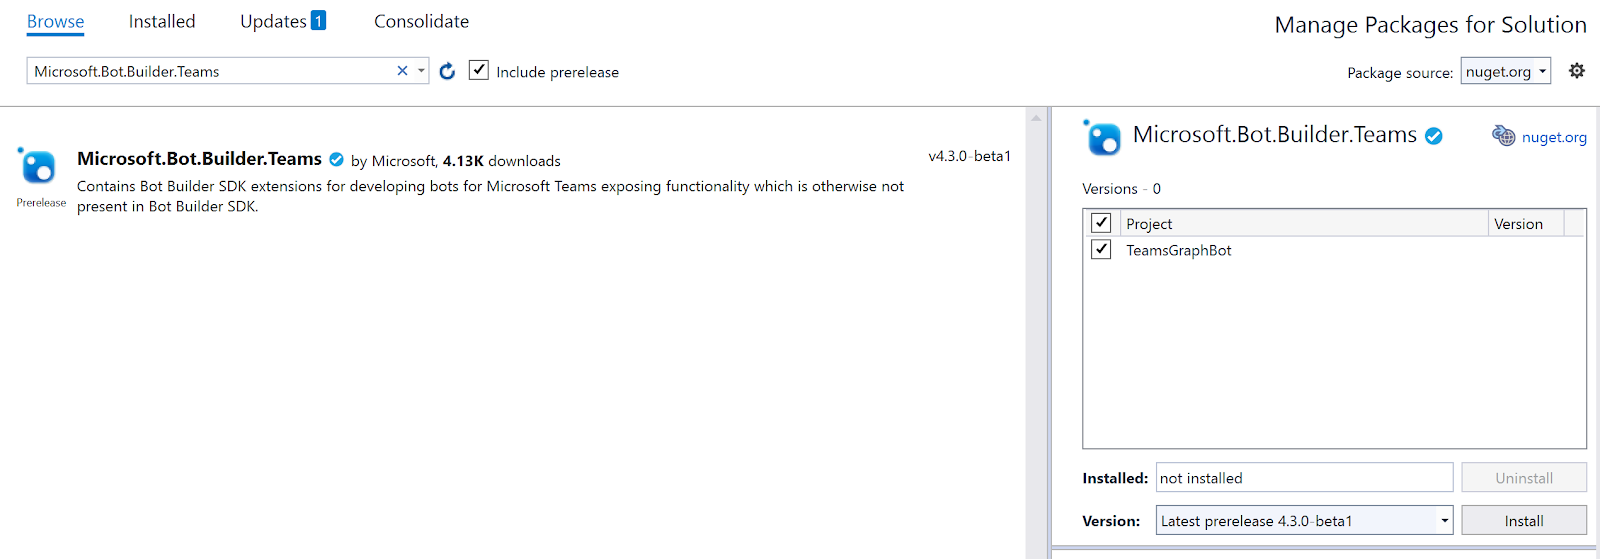The height and width of the screenshot is (559, 1600).
Task: Open the Package source nuget.org dropdown
Action: (1506, 71)
